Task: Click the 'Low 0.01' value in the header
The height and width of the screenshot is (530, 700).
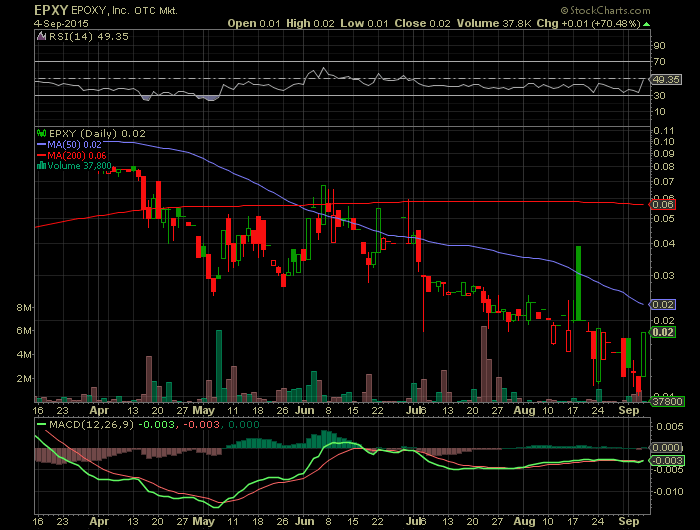Action: click(364, 23)
